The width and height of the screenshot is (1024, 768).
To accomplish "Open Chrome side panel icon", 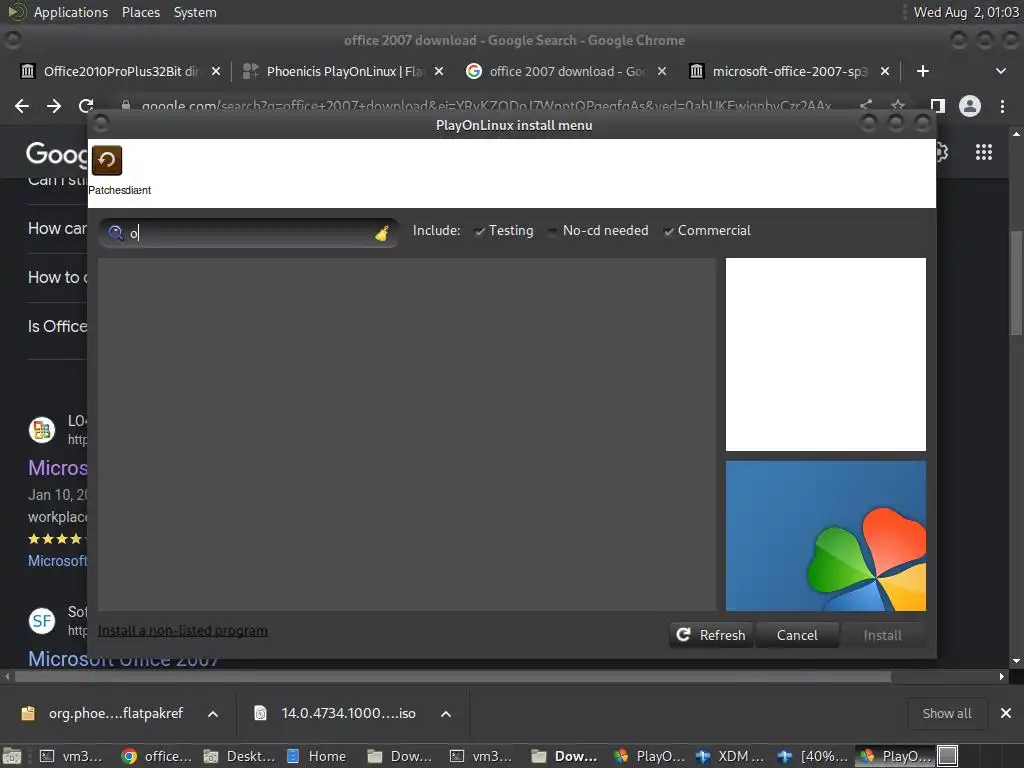I will tap(937, 106).
